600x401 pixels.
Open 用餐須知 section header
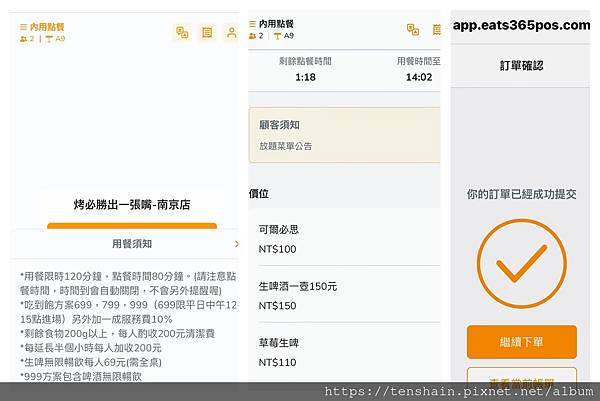click(126, 244)
